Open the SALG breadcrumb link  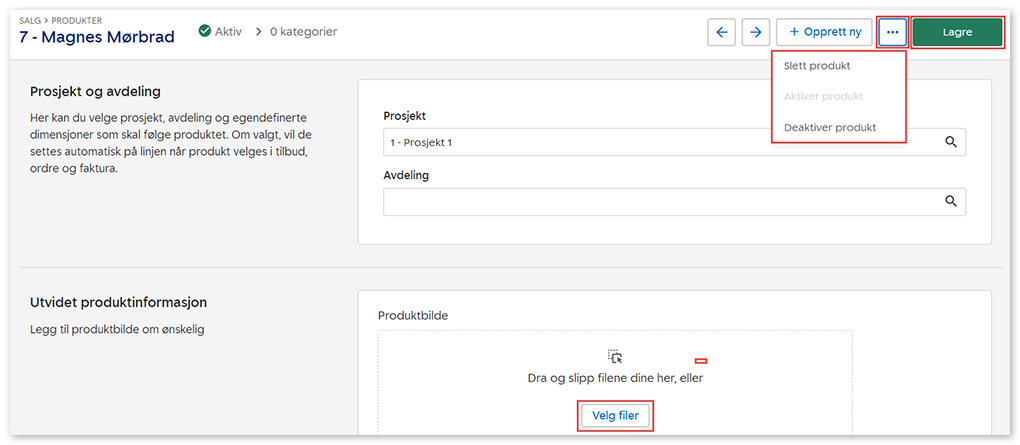coord(31,20)
